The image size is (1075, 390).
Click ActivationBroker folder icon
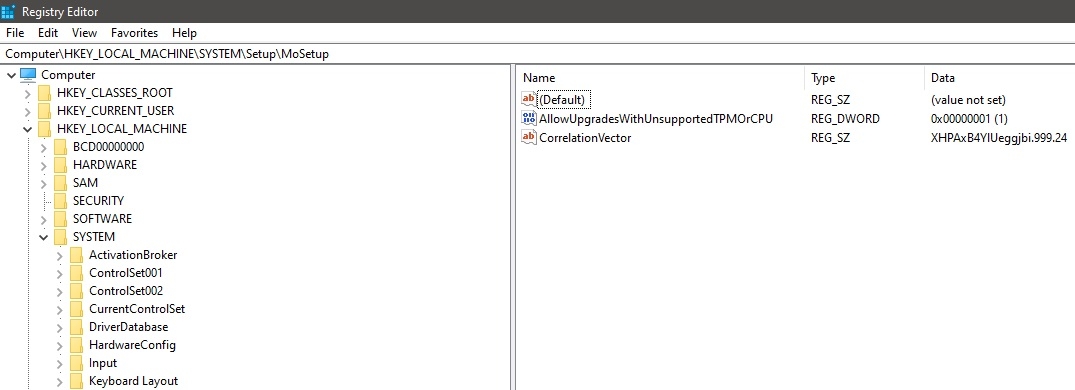[x=77, y=255]
